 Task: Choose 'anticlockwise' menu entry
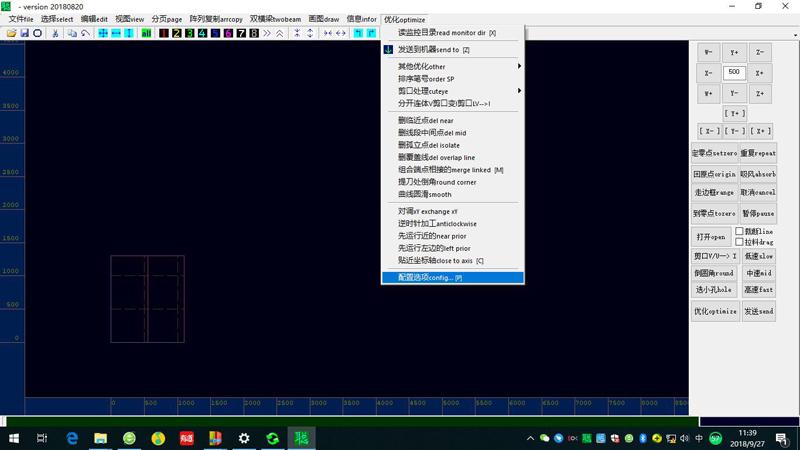pos(453,223)
